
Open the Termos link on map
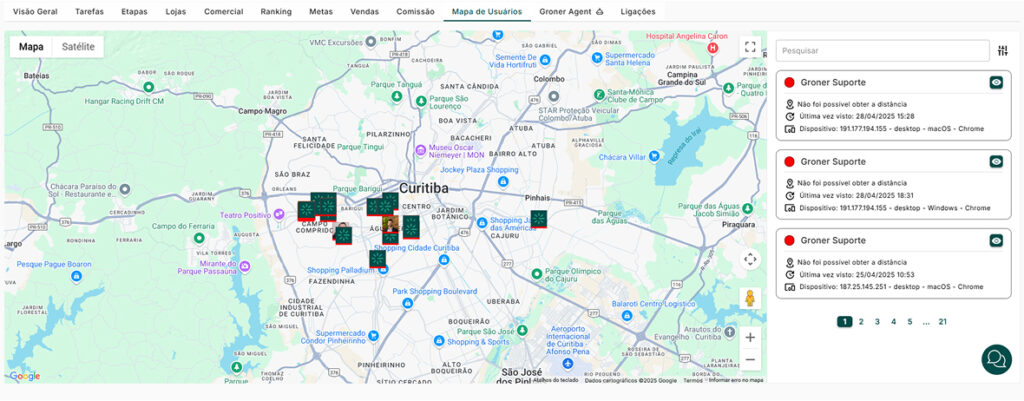[692, 380]
